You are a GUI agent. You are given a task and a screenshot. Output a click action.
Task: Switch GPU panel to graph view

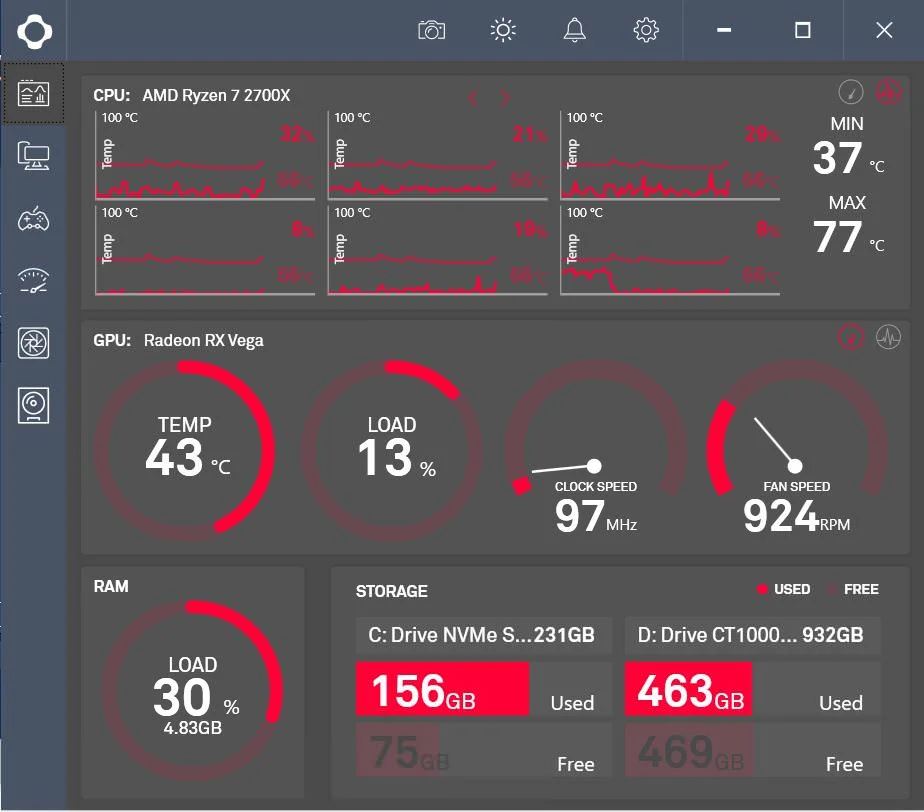point(888,337)
